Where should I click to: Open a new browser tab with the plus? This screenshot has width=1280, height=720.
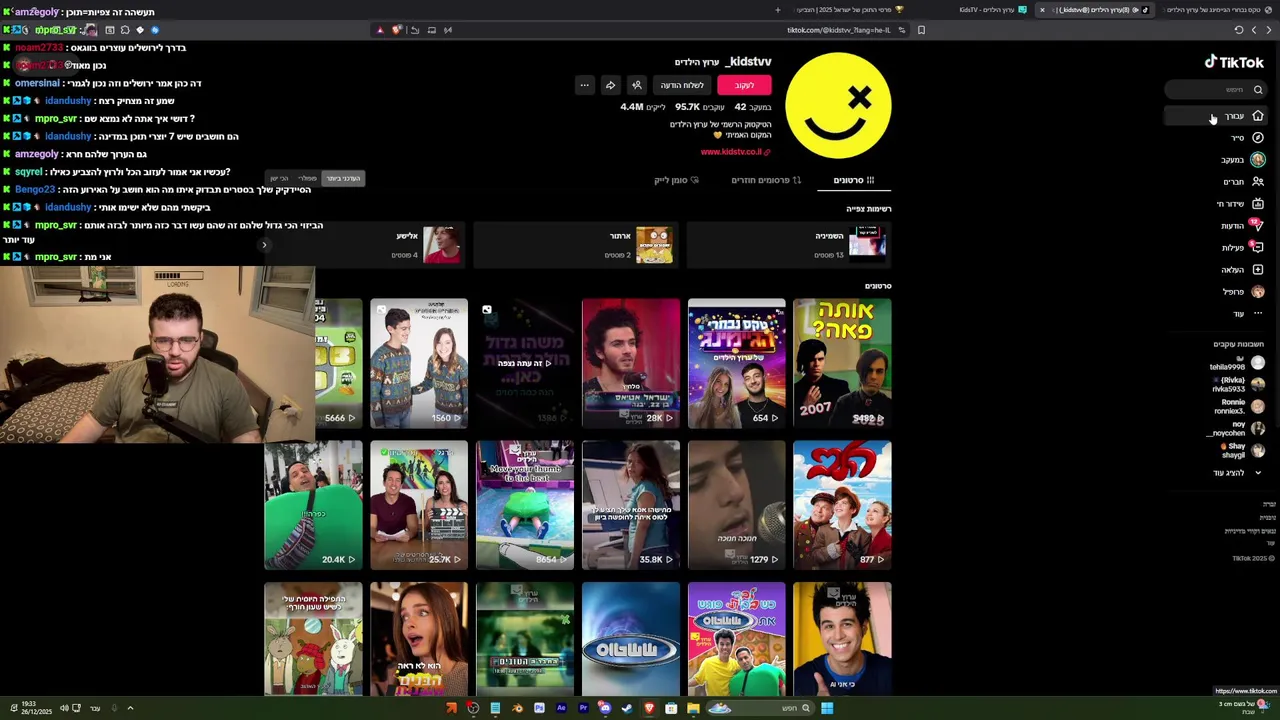tap(777, 10)
